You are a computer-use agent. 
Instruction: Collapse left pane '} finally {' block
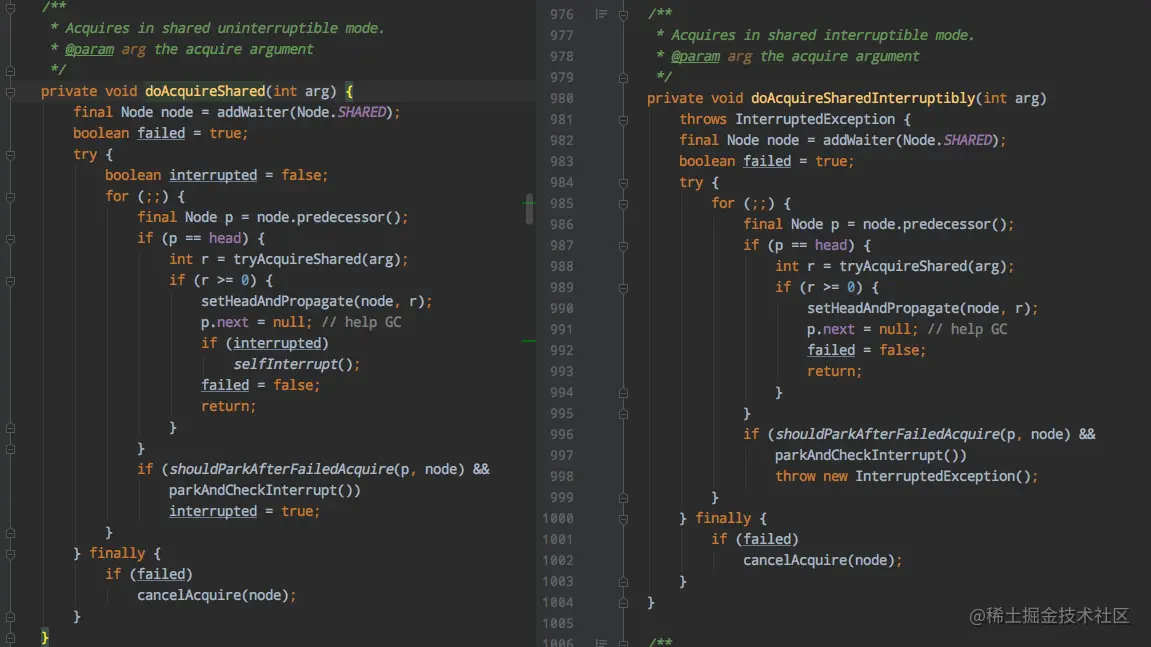pyautogui.click(x=10, y=554)
